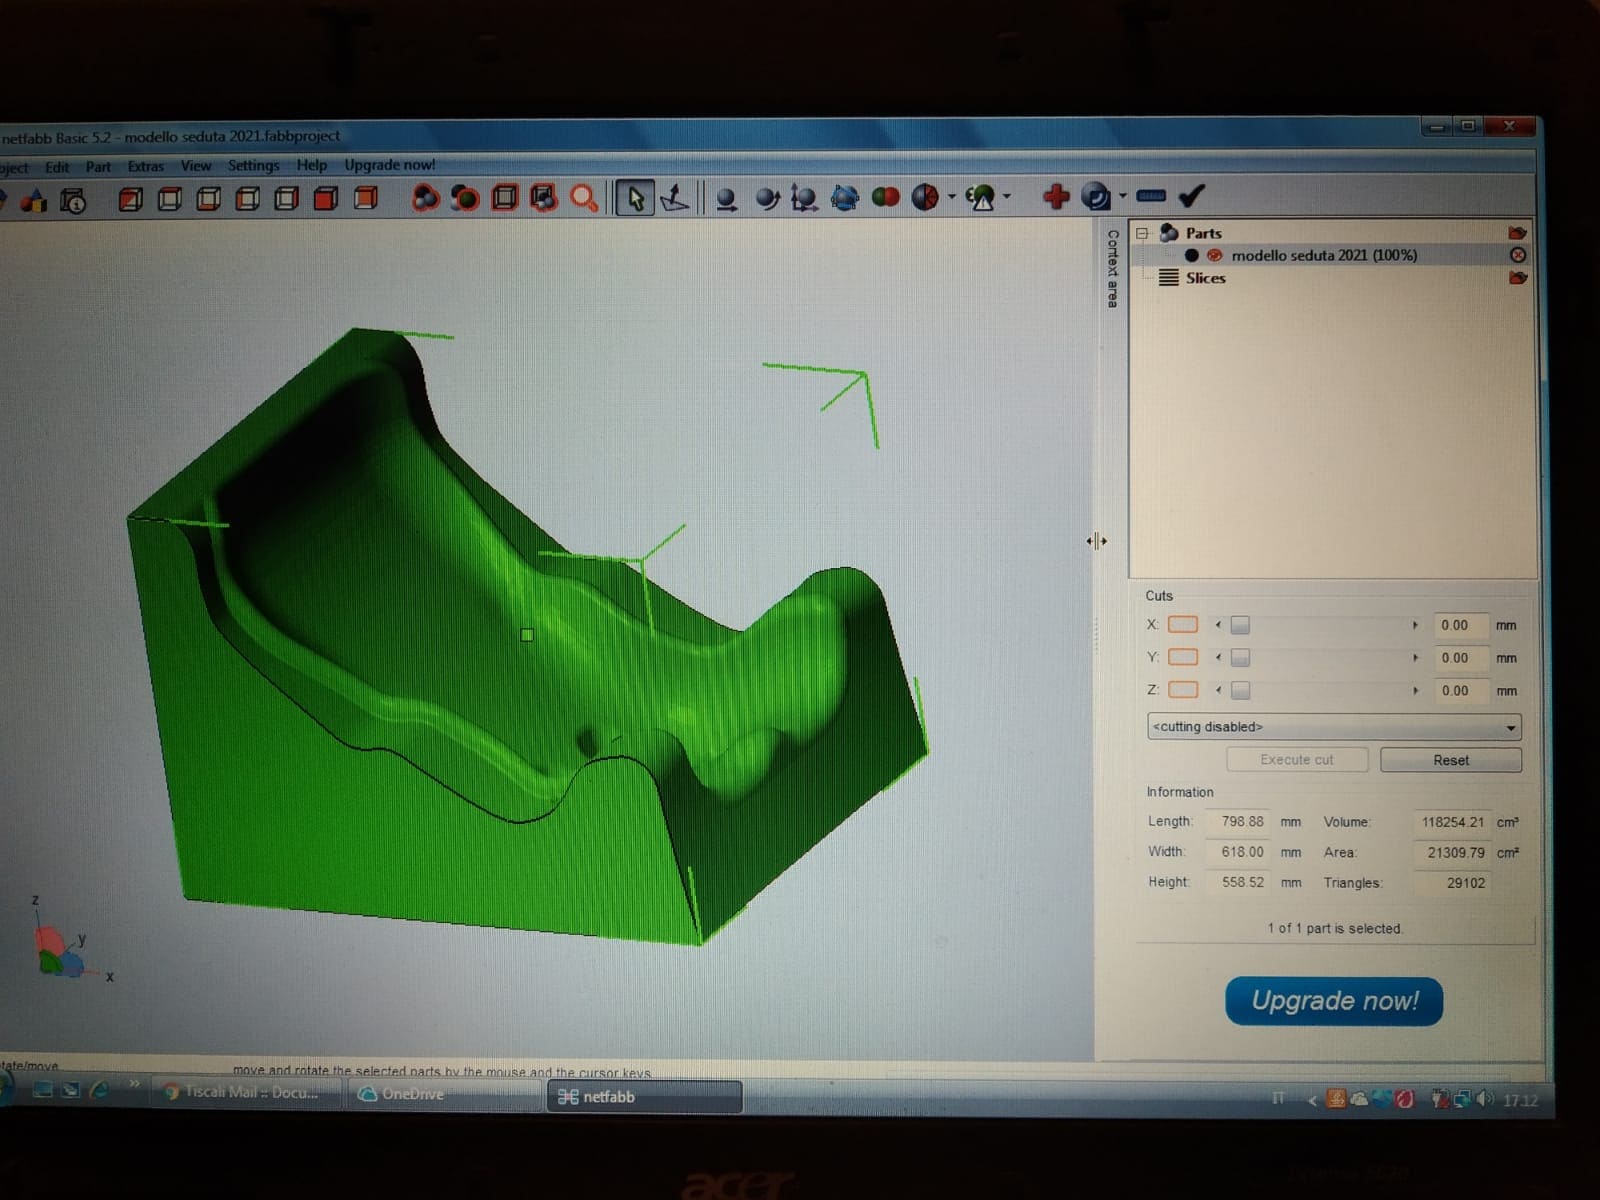Collapse the Parts tree node
The width and height of the screenshot is (1600, 1200).
point(1142,233)
